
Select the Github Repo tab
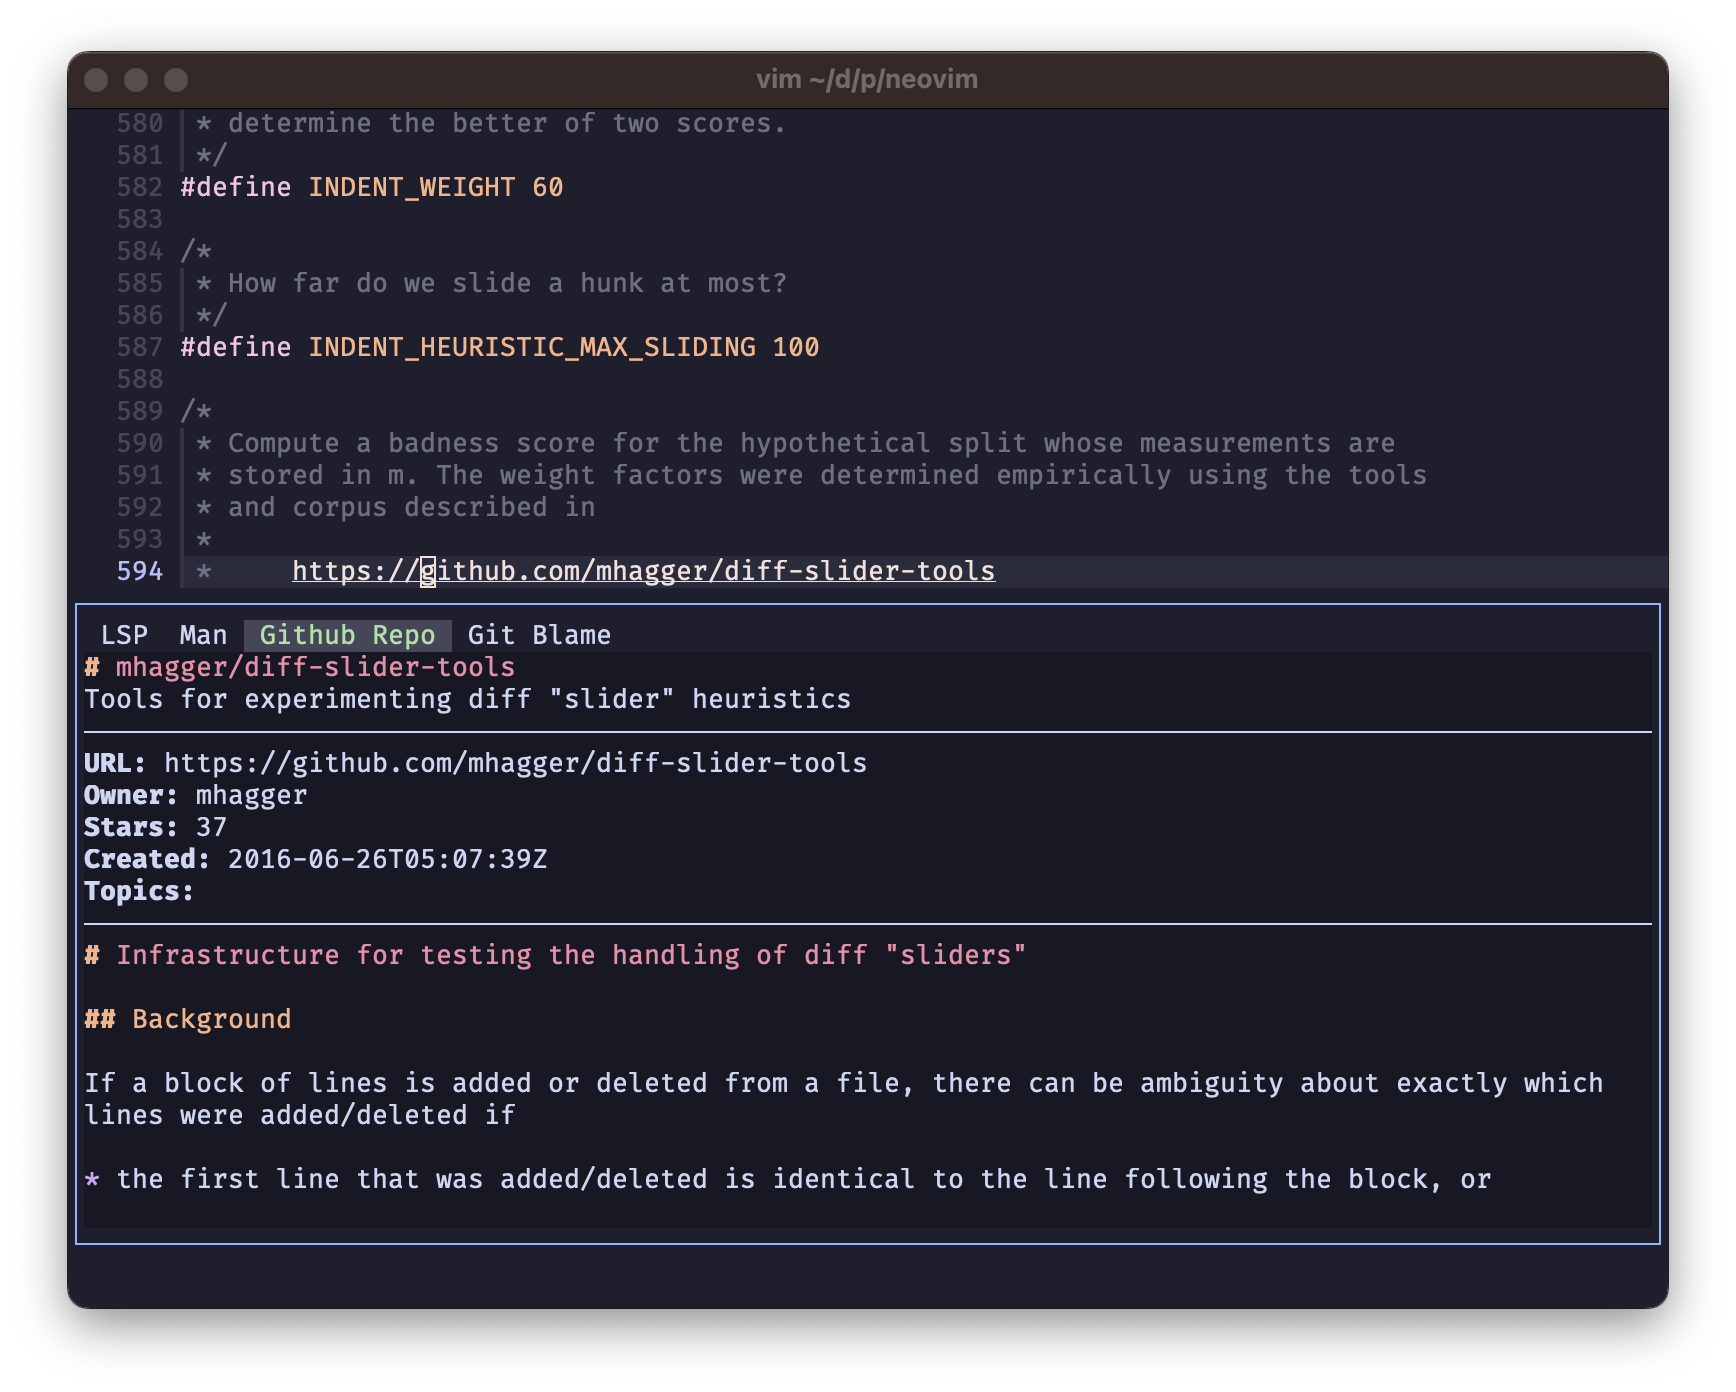pos(347,635)
